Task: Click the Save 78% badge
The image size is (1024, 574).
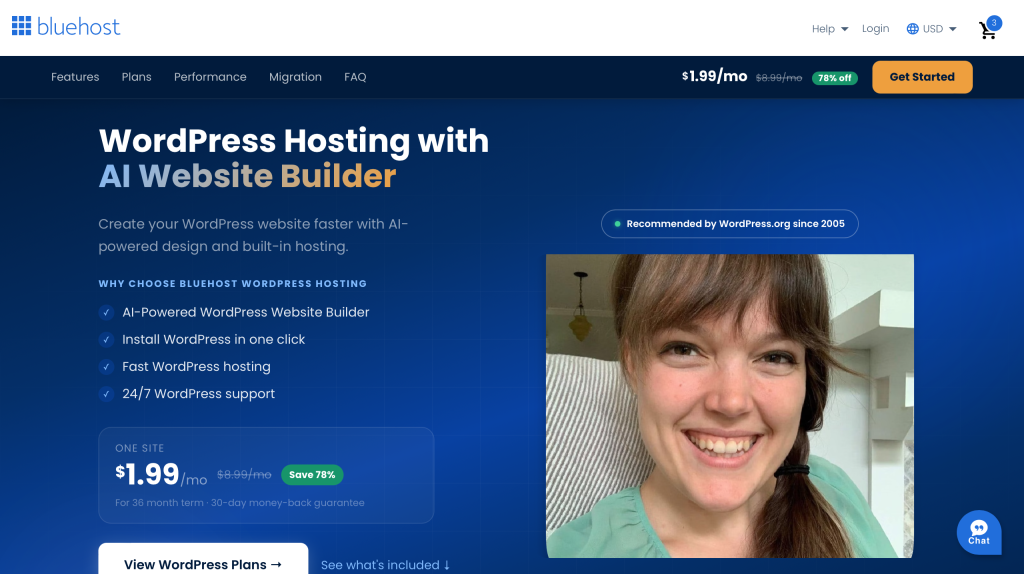Action: pyautogui.click(x=312, y=475)
